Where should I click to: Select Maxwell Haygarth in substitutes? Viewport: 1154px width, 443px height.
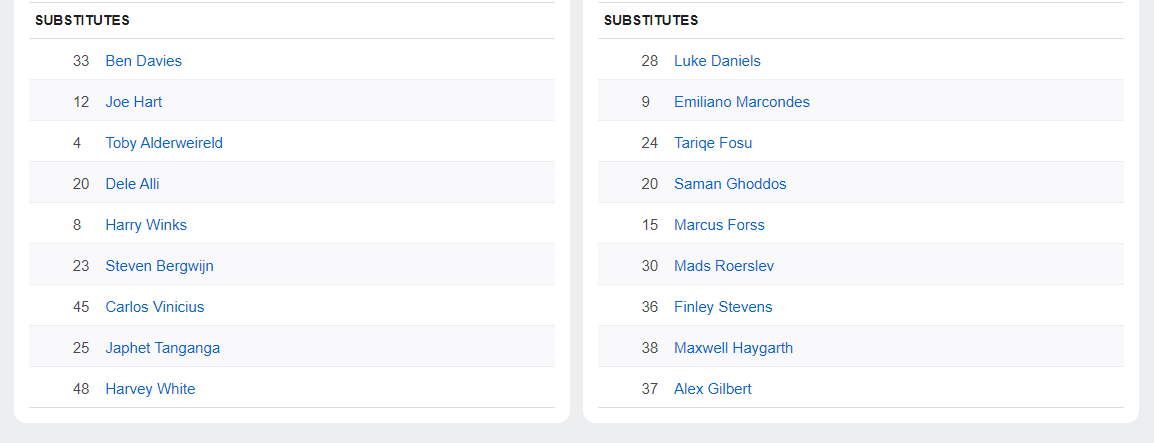[x=733, y=348]
